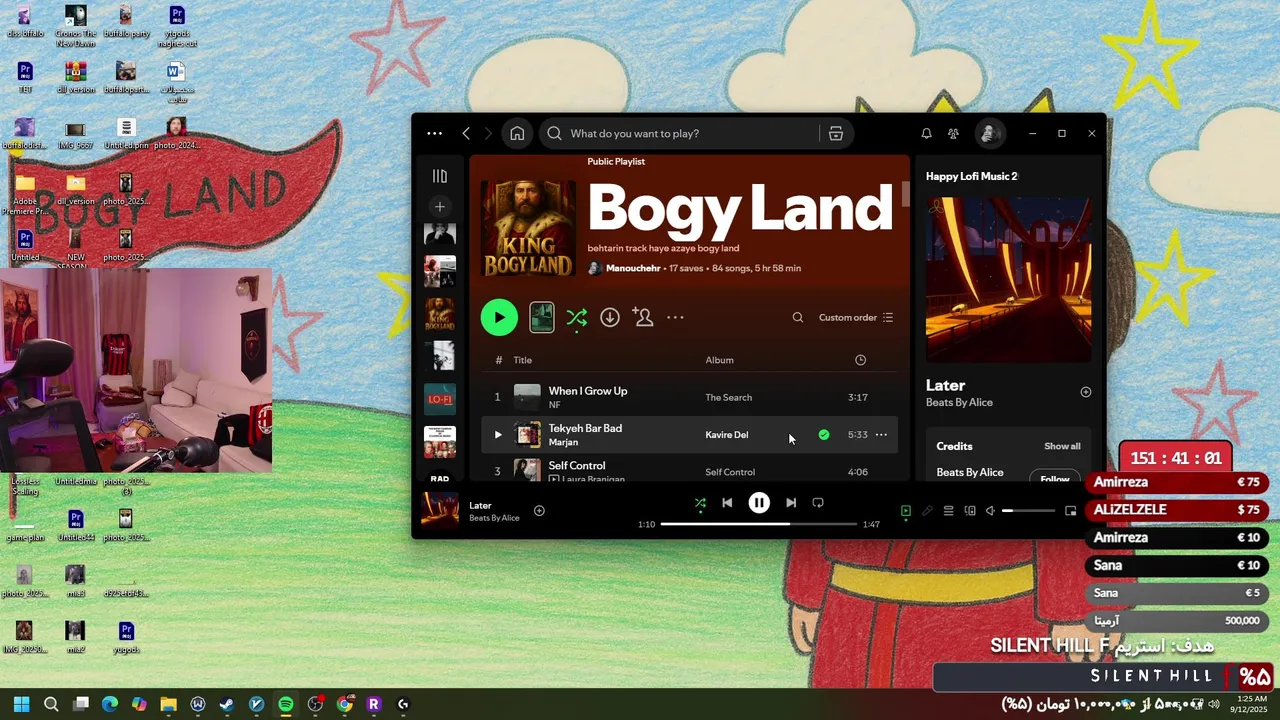Skip to next track
Image resolution: width=1280 pixels, height=720 pixels.
coord(791,503)
